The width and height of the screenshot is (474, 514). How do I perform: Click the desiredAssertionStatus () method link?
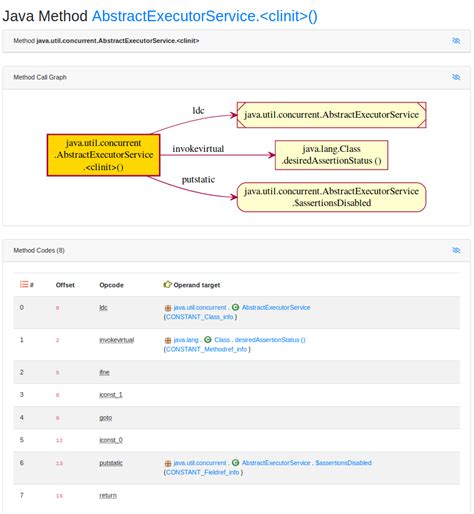270,340
